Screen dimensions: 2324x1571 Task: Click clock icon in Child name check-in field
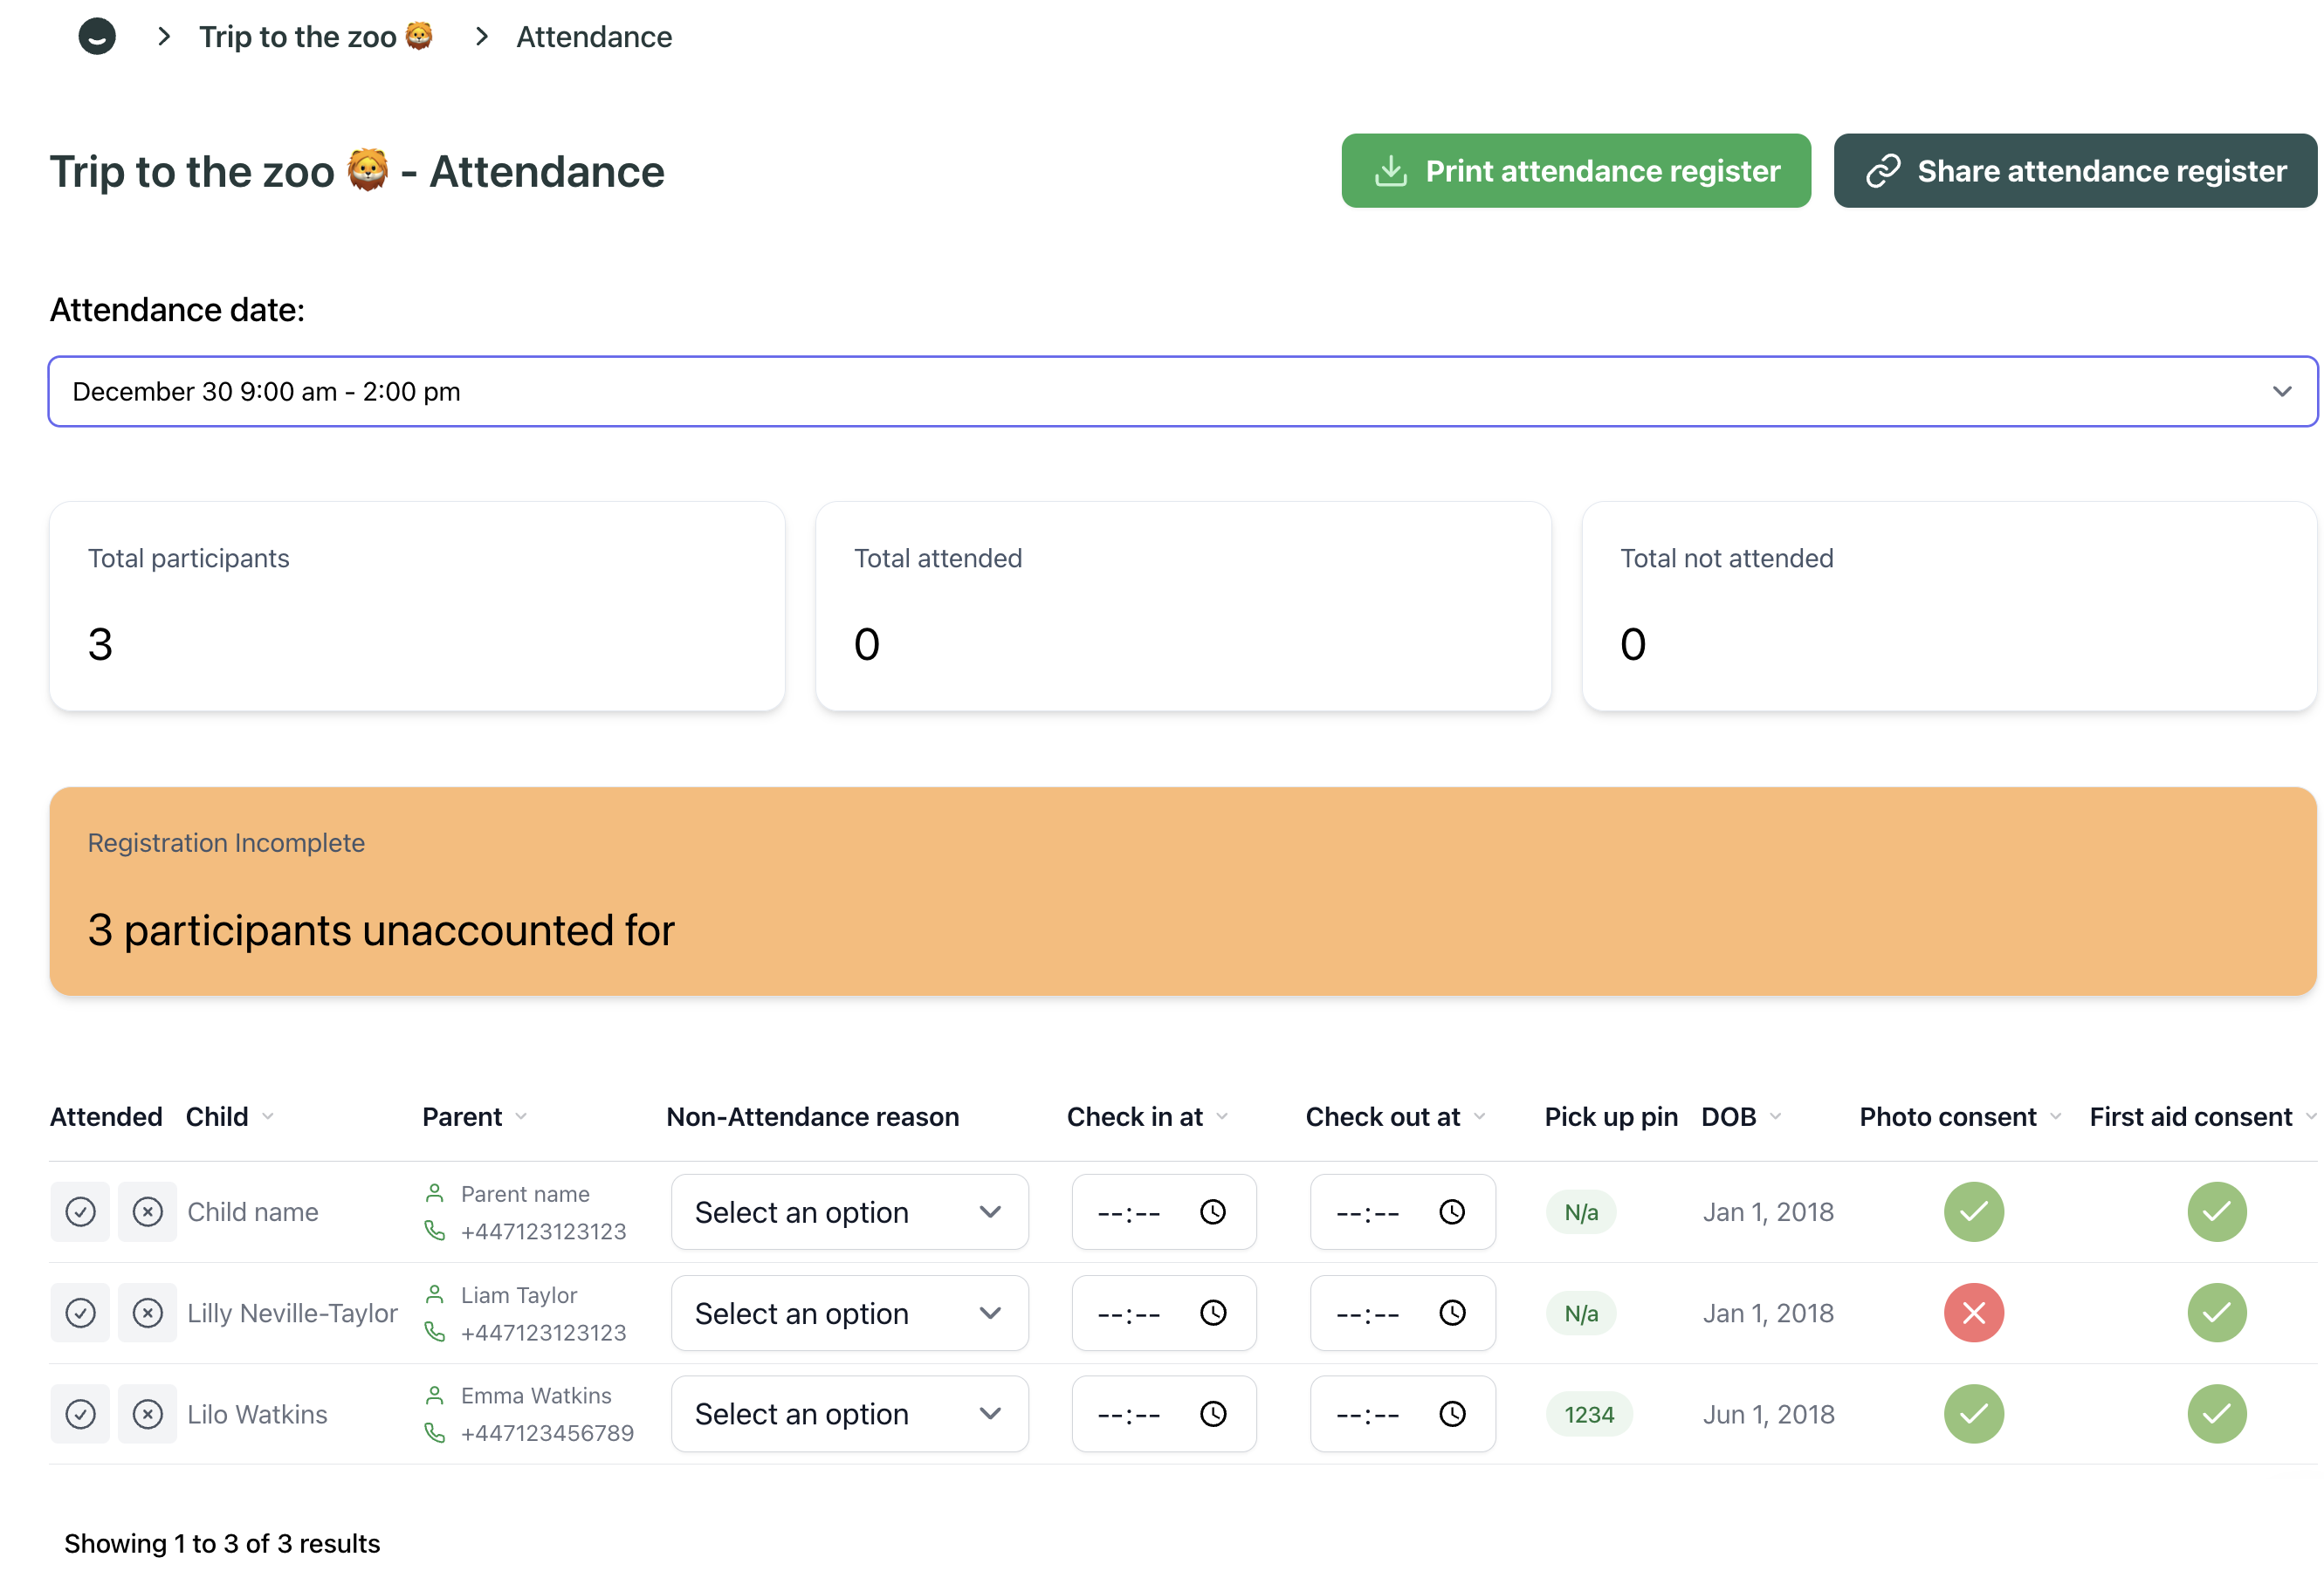tap(1212, 1212)
